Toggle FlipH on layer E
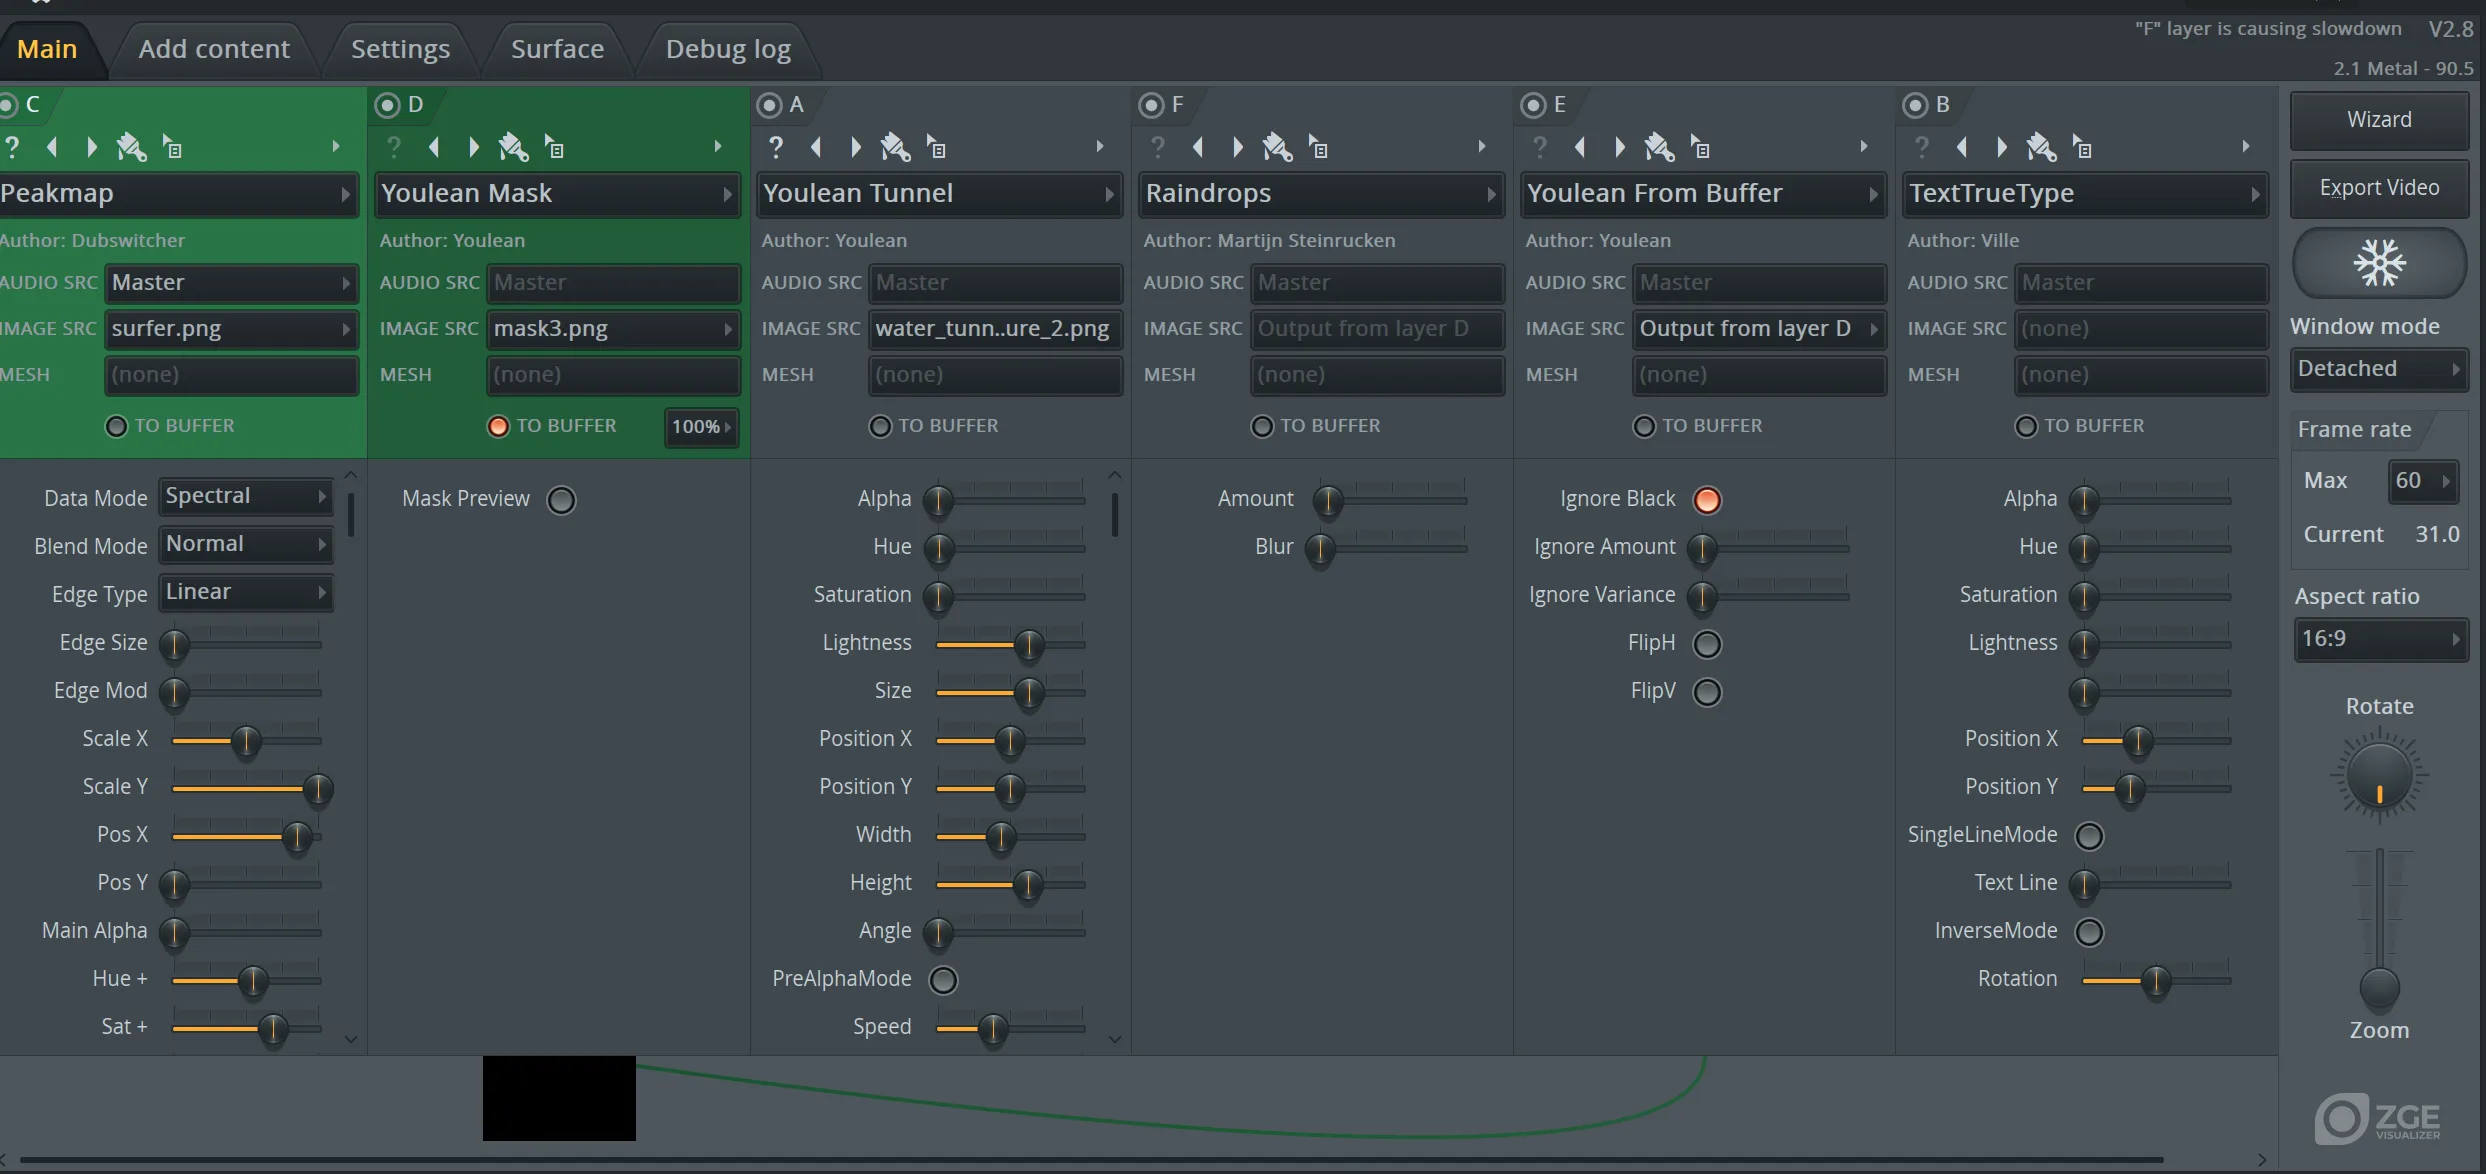Screen dimensions: 2486x1174 (1707, 643)
